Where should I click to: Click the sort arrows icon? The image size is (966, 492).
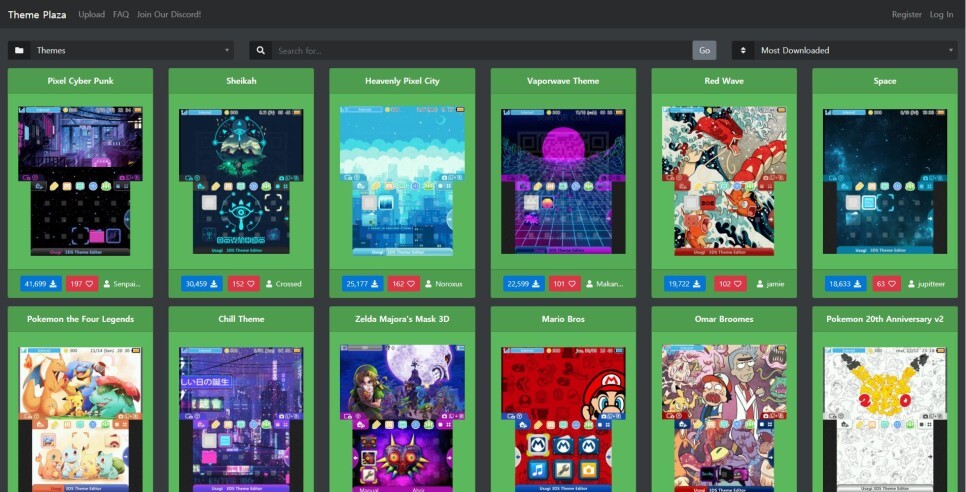click(x=743, y=50)
